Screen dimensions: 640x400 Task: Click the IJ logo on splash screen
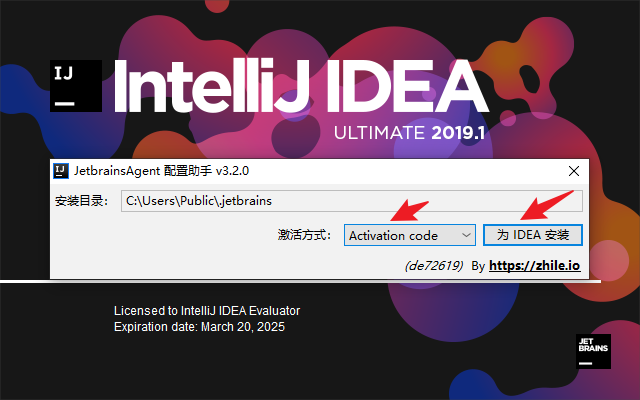pos(76,86)
